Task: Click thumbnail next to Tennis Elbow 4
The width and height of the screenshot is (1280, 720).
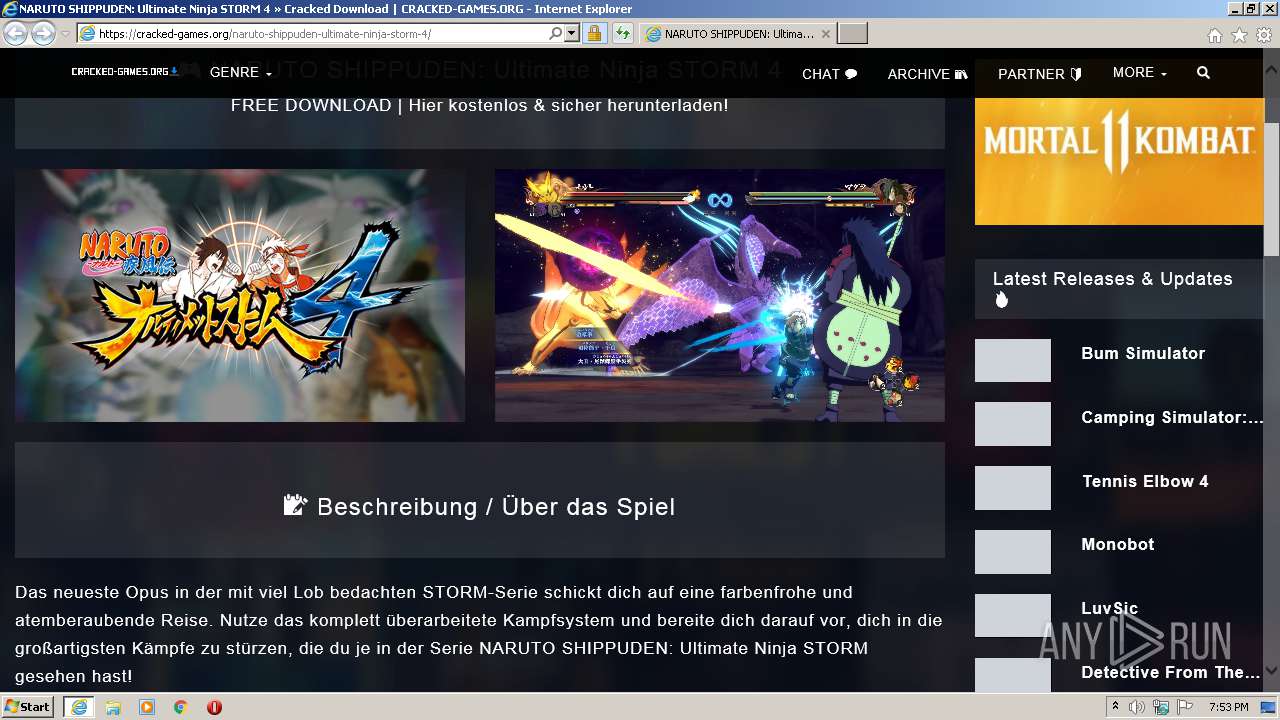Action: pos(1013,488)
